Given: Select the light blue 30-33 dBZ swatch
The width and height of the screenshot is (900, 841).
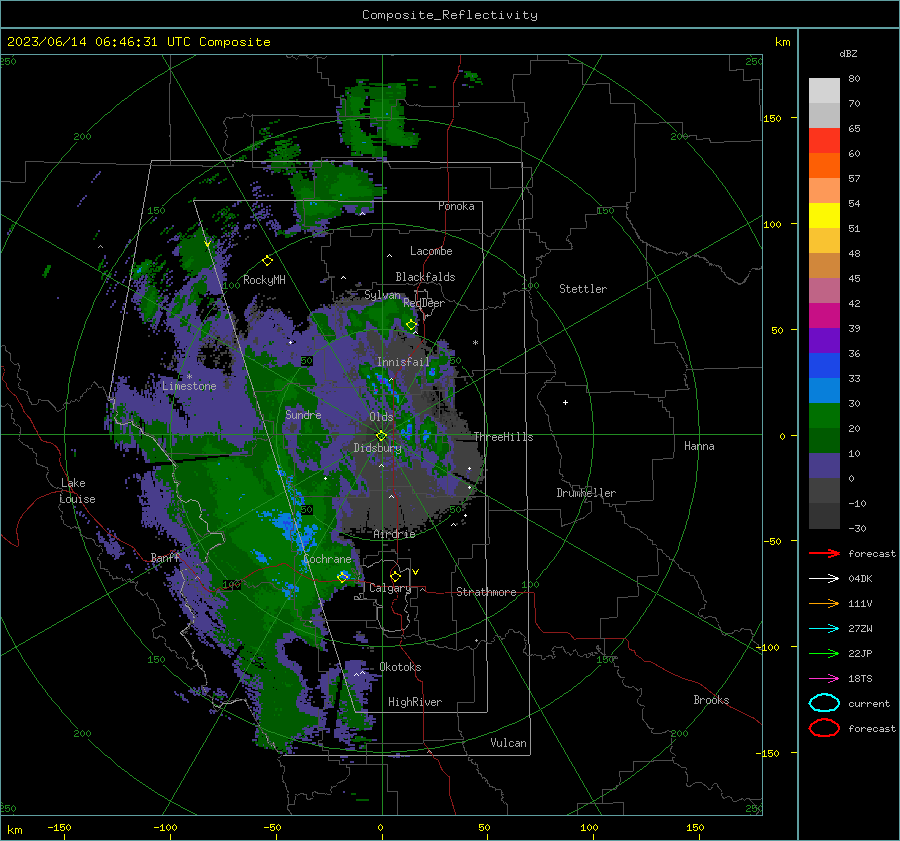Looking at the screenshot, I should 824,391.
